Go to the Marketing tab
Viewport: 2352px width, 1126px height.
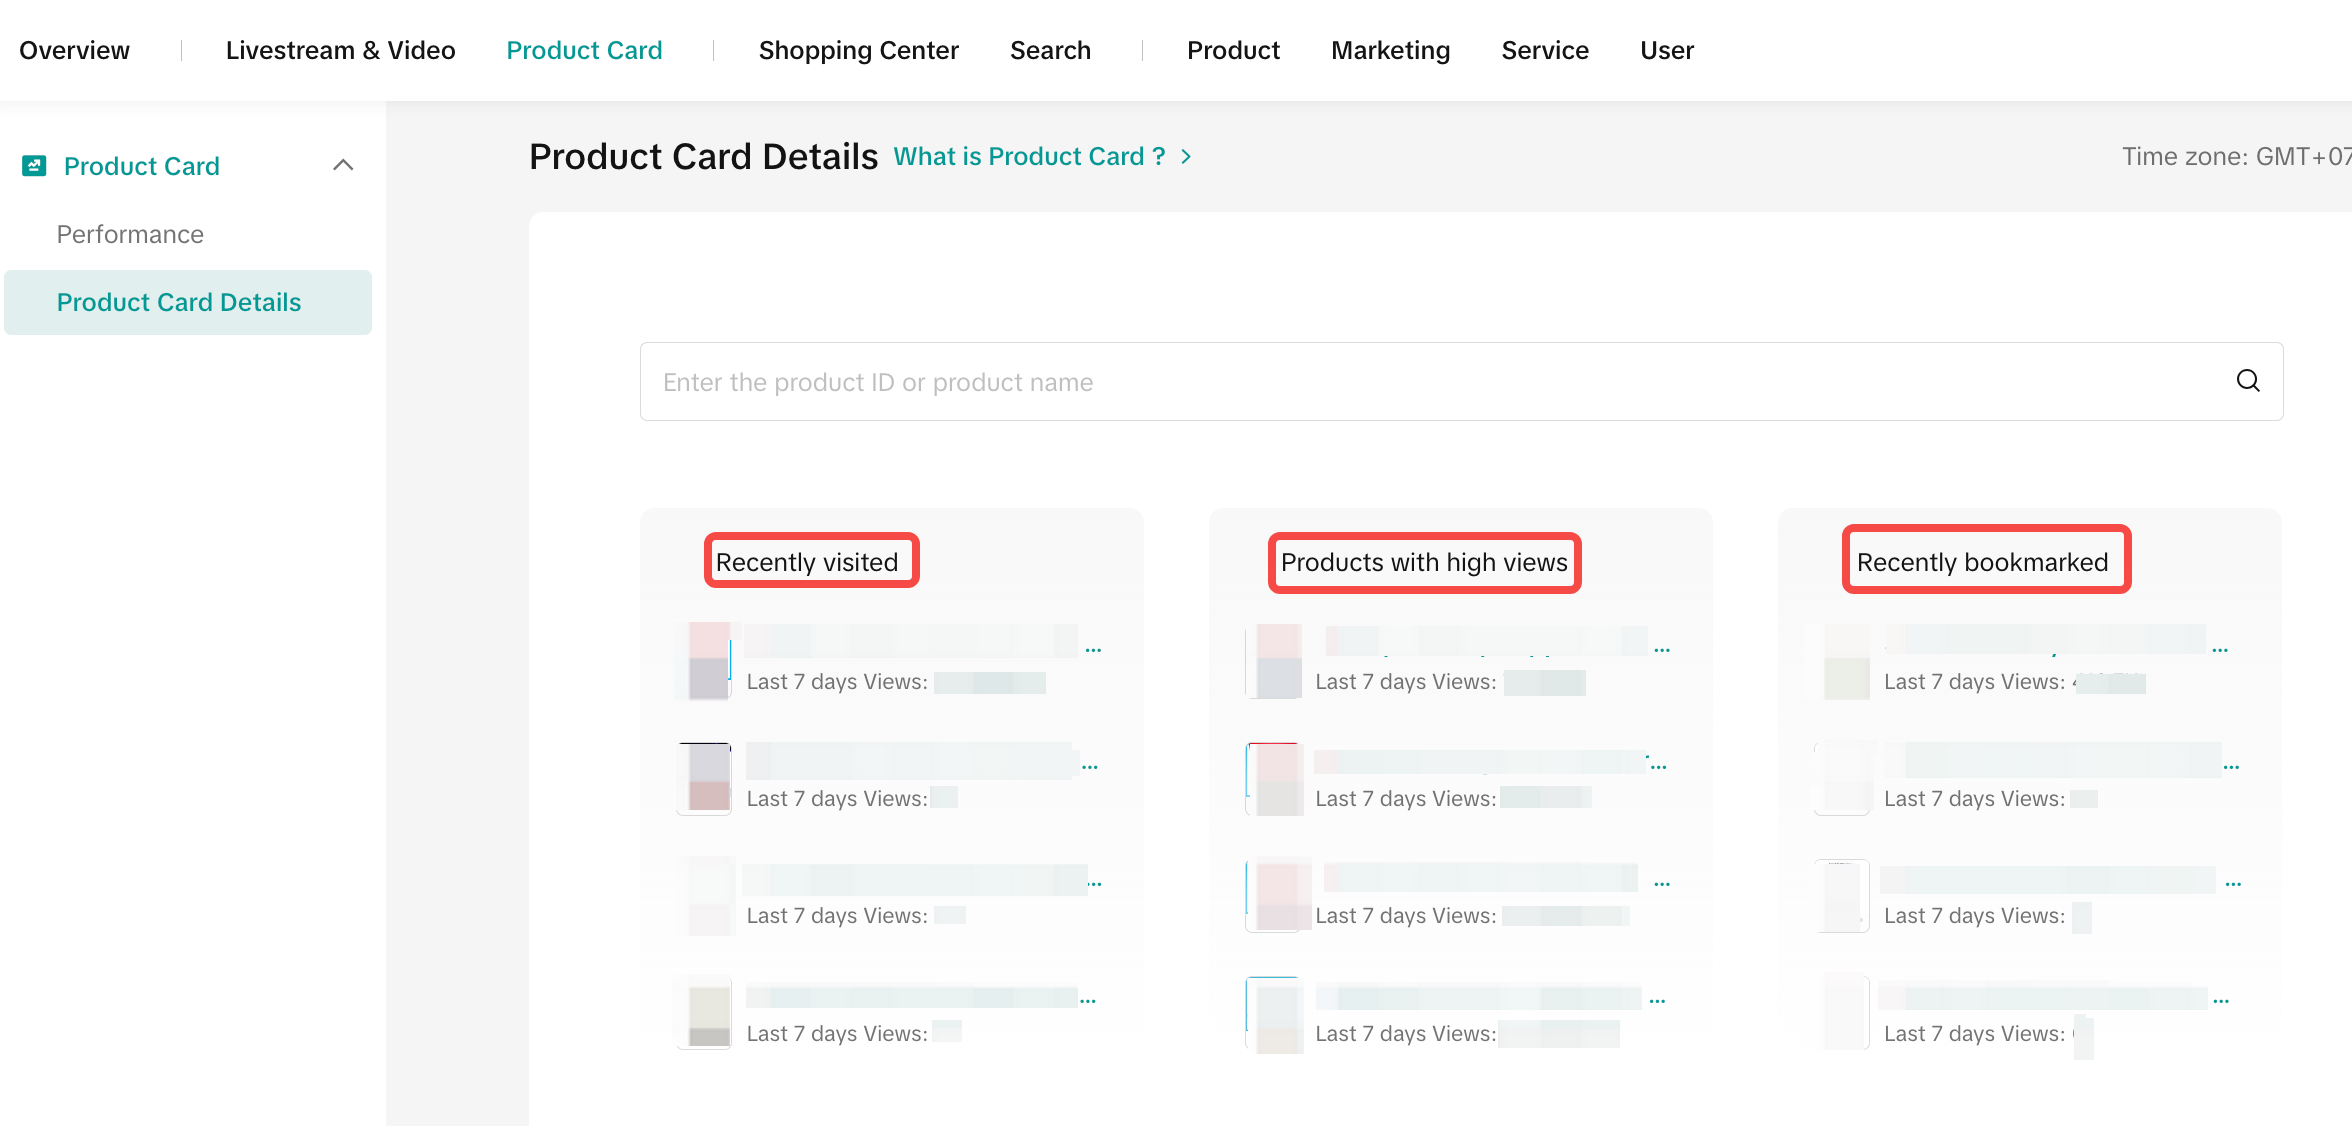1390,50
